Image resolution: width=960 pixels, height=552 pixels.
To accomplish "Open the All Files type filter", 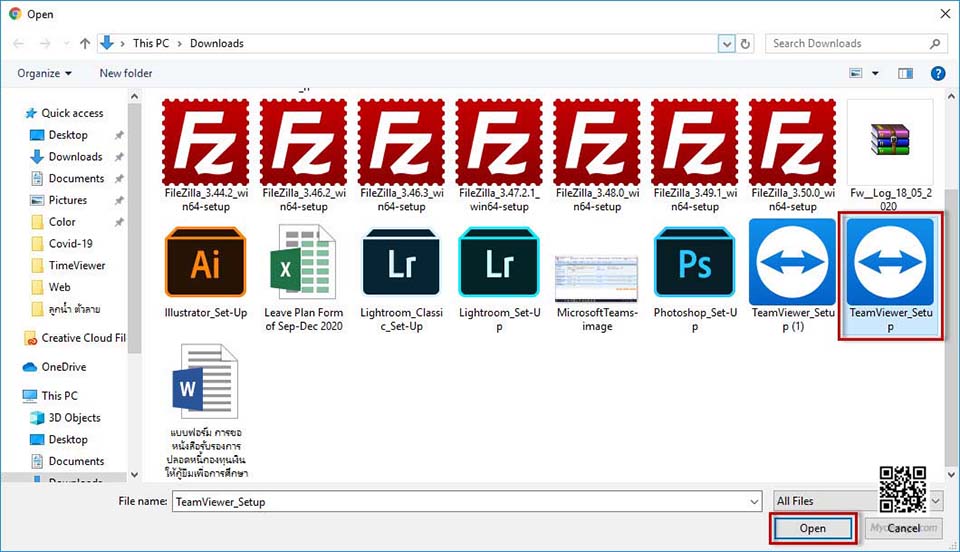I will [x=857, y=501].
